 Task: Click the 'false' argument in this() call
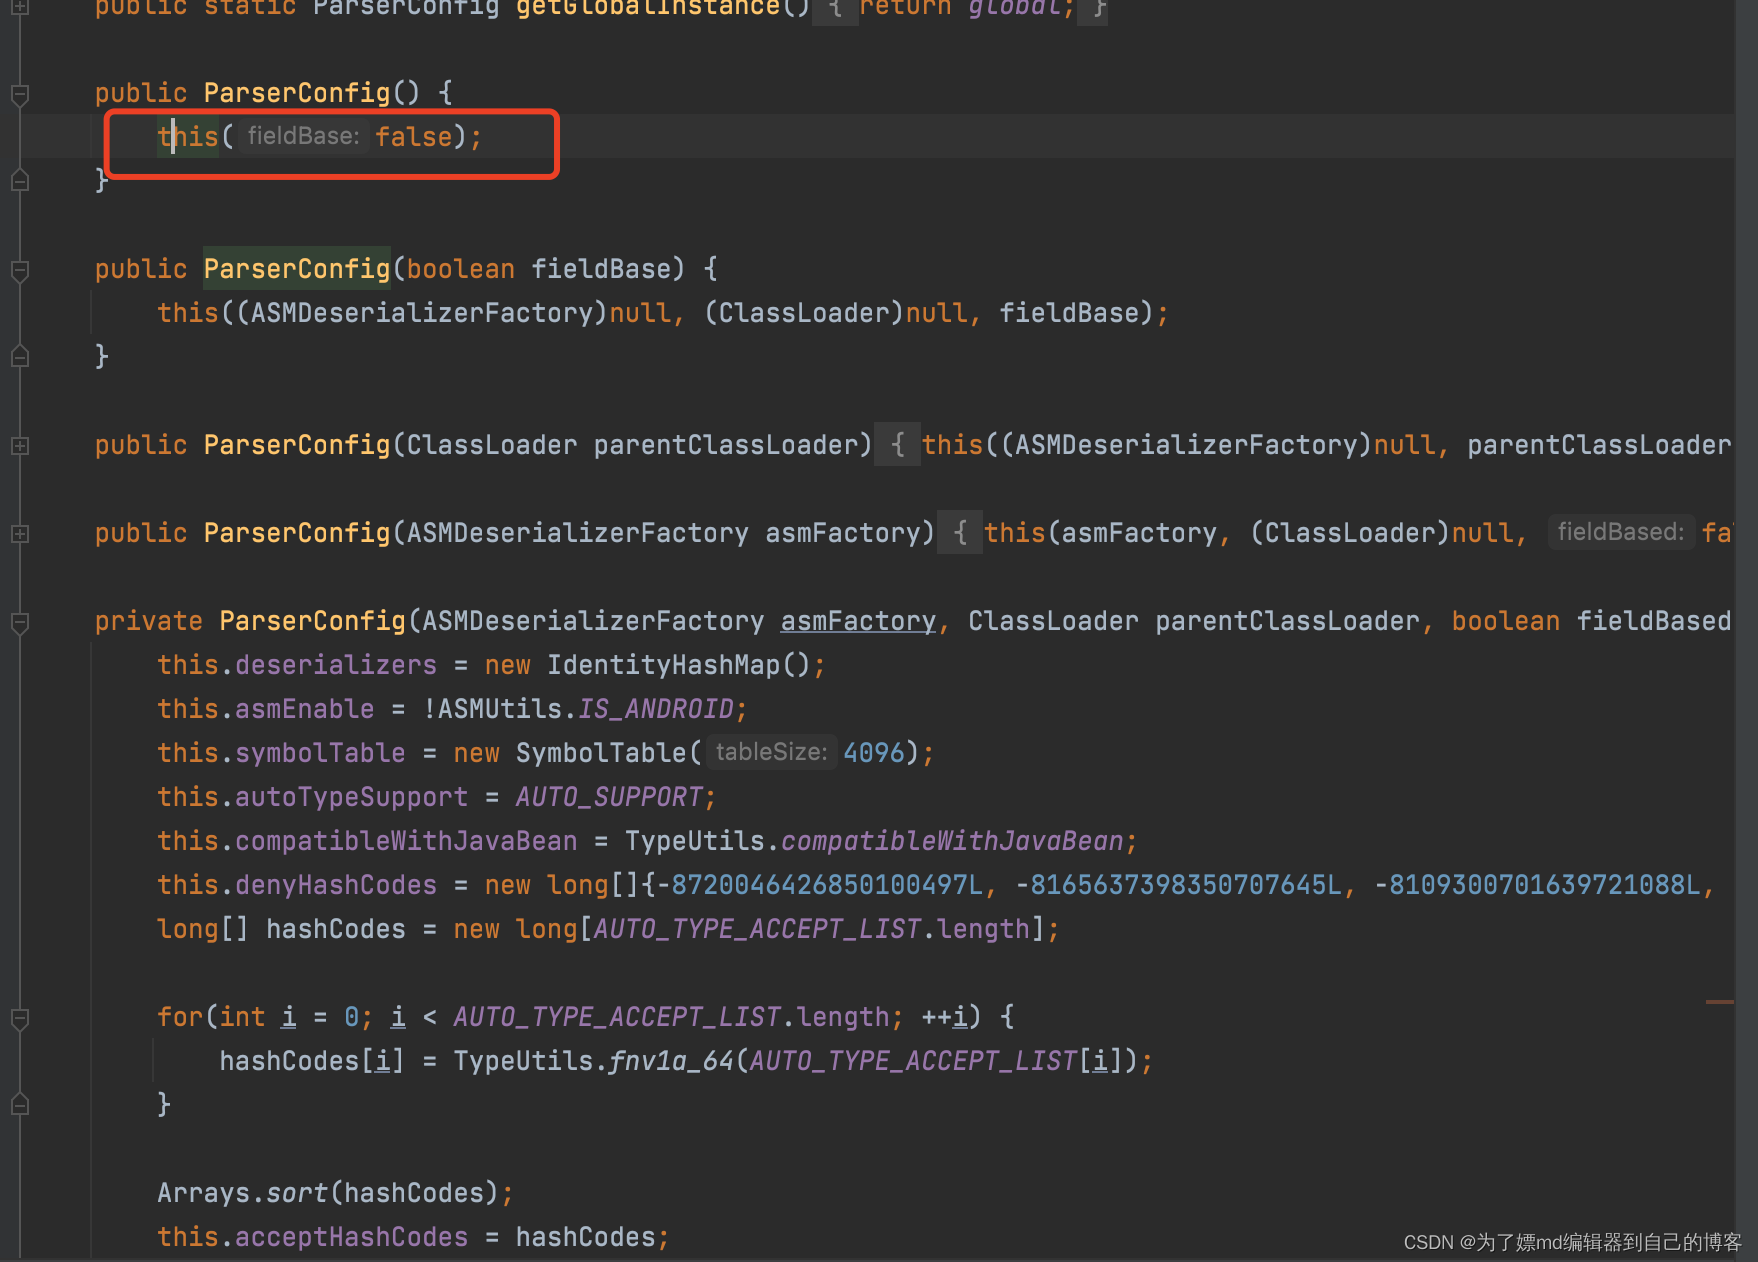[414, 137]
